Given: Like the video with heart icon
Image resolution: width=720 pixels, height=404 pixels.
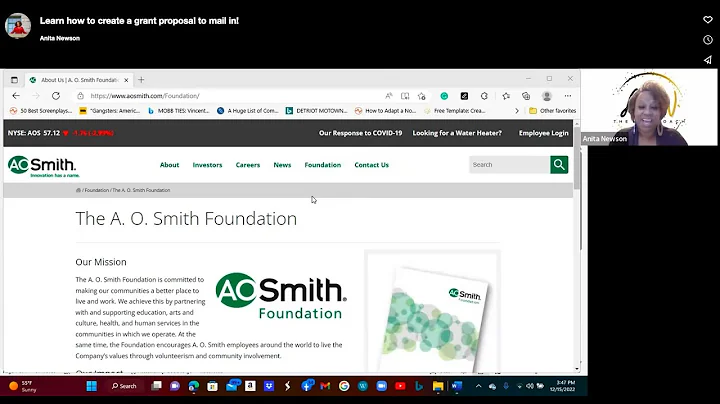Looking at the screenshot, I should click(708, 19).
